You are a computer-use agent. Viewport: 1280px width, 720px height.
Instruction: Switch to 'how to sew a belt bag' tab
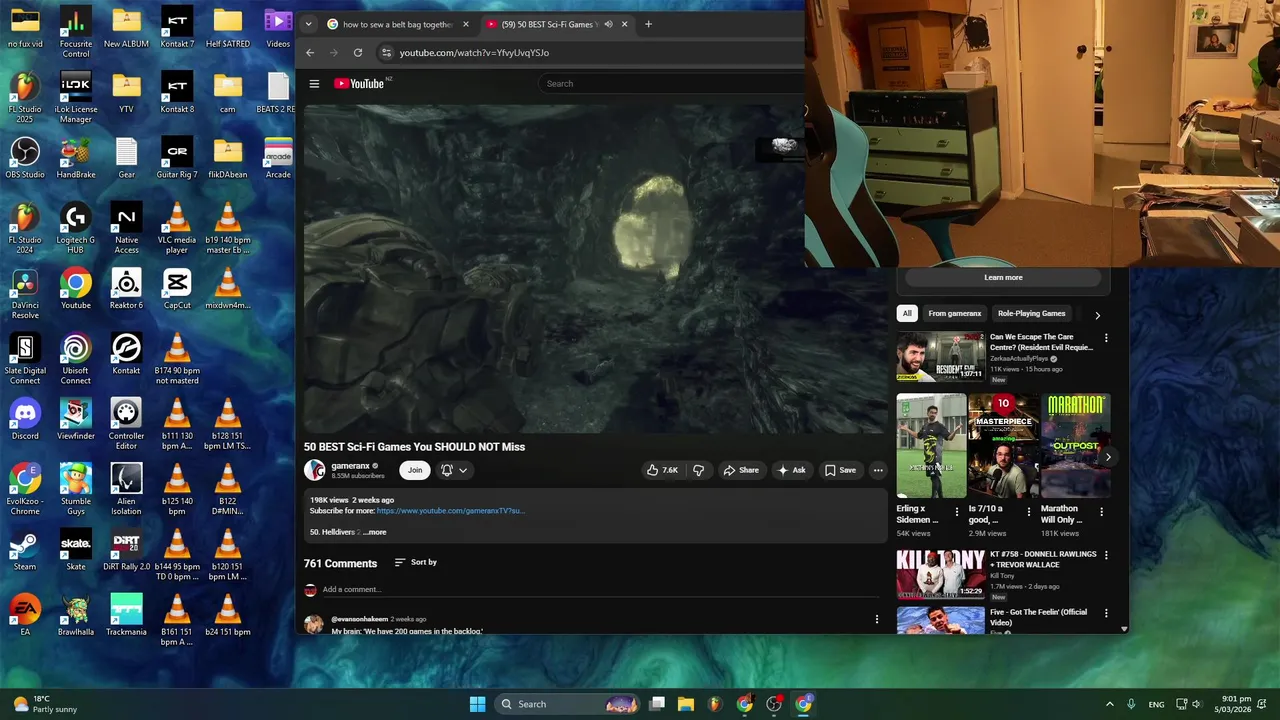pyautogui.click(x=398, y=24)
